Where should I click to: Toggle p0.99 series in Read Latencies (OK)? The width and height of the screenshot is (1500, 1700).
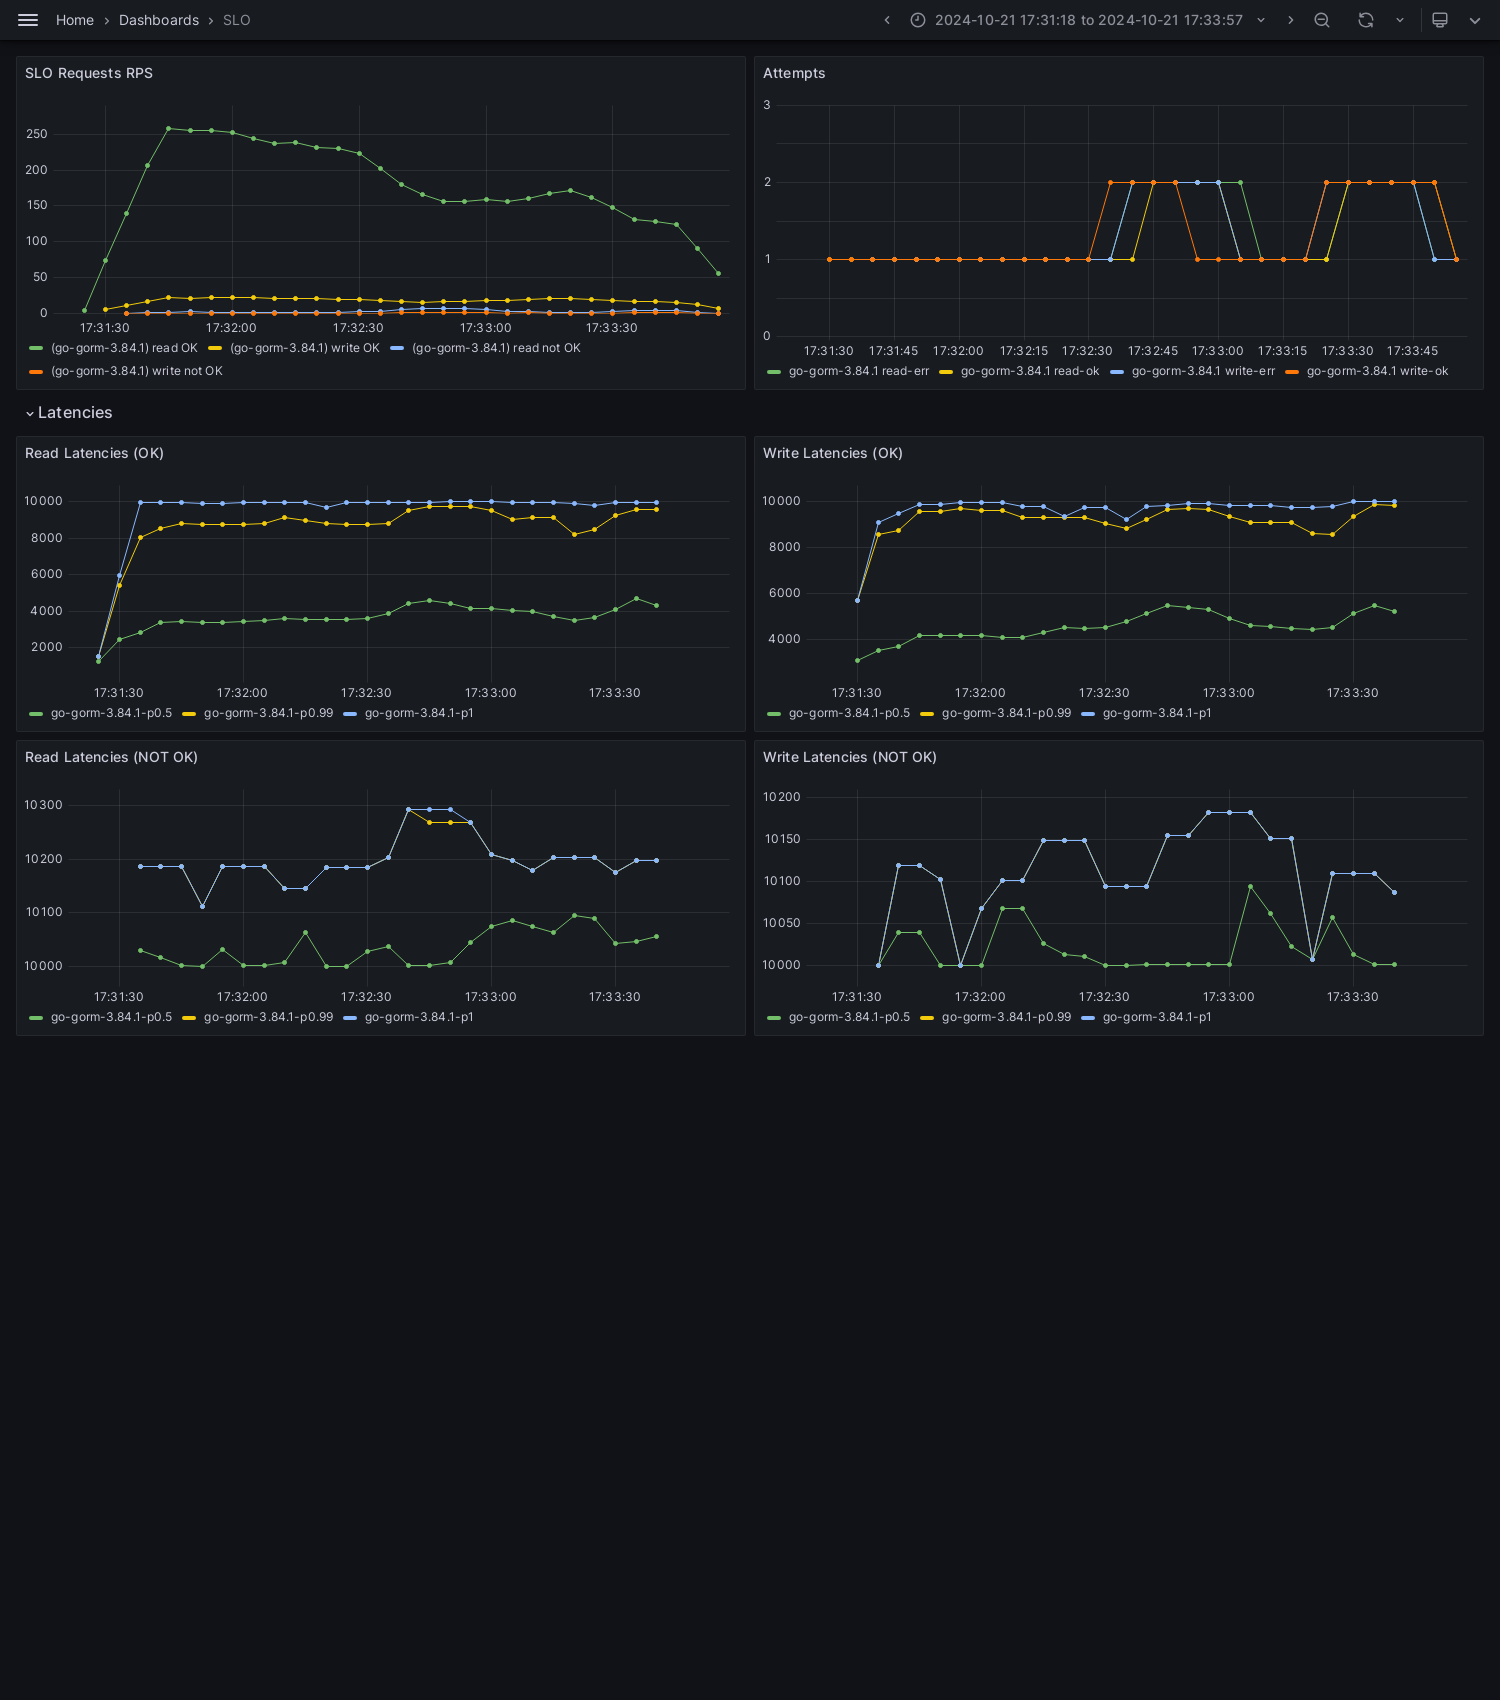tap(268, 713)
